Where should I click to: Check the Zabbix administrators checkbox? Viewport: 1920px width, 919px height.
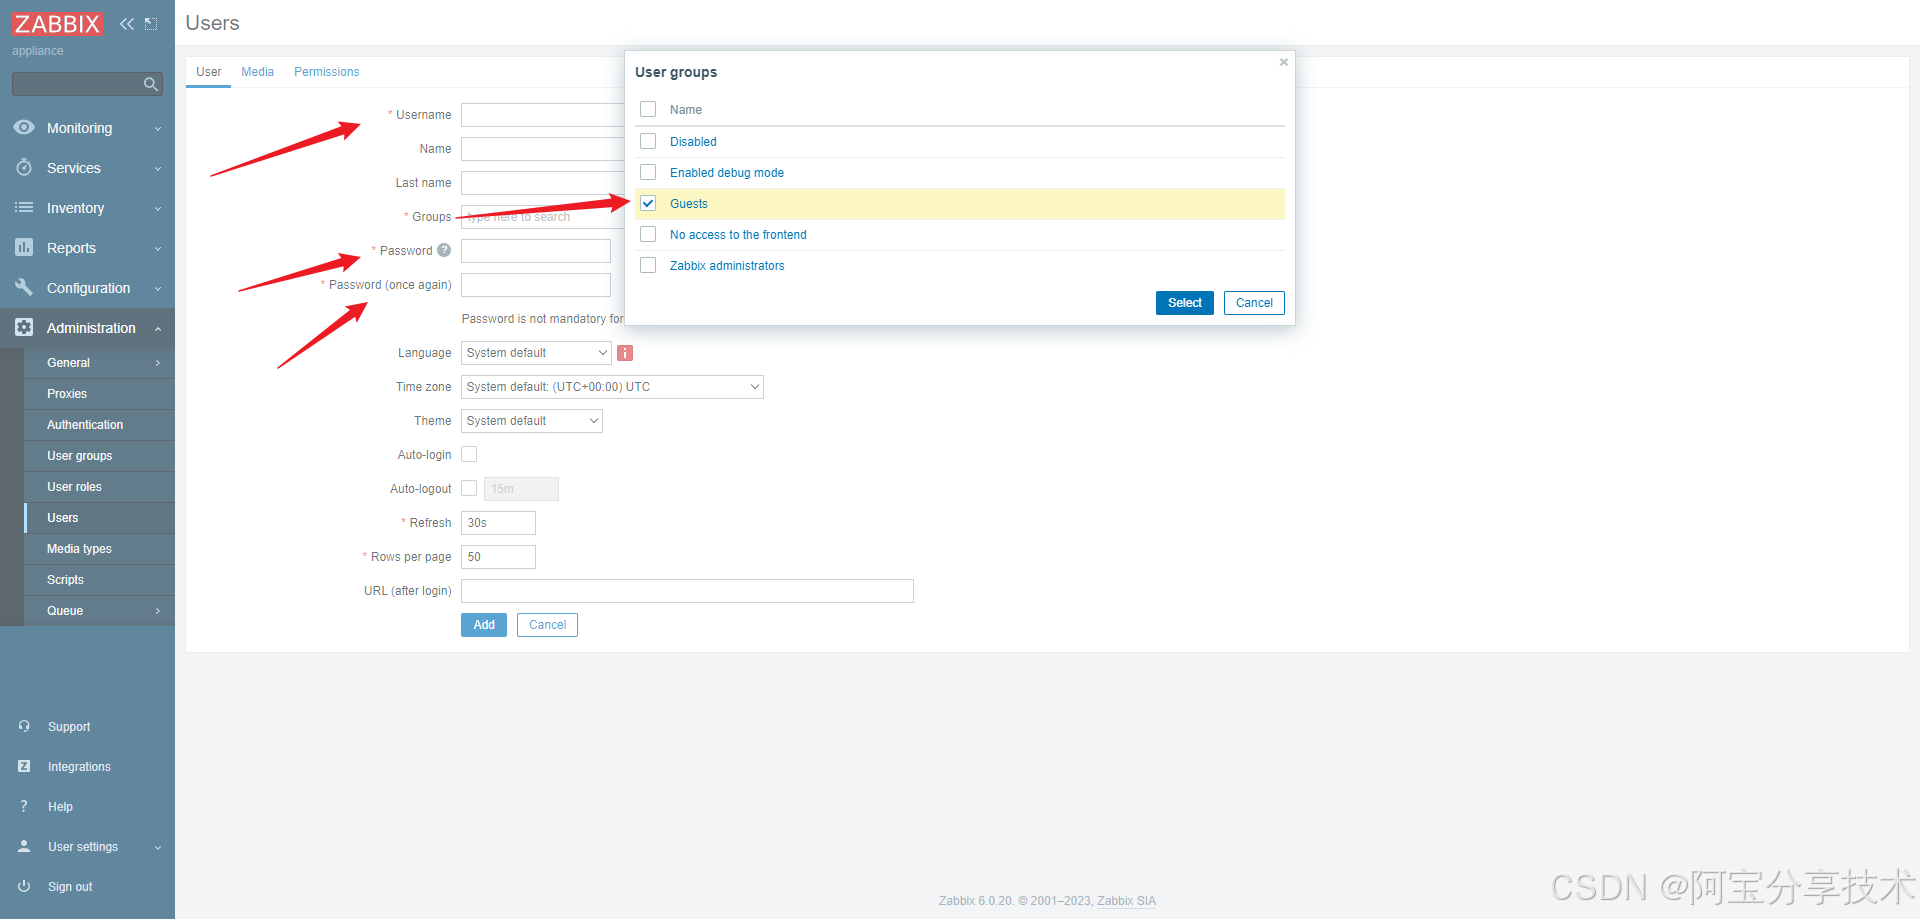point(648,265)
